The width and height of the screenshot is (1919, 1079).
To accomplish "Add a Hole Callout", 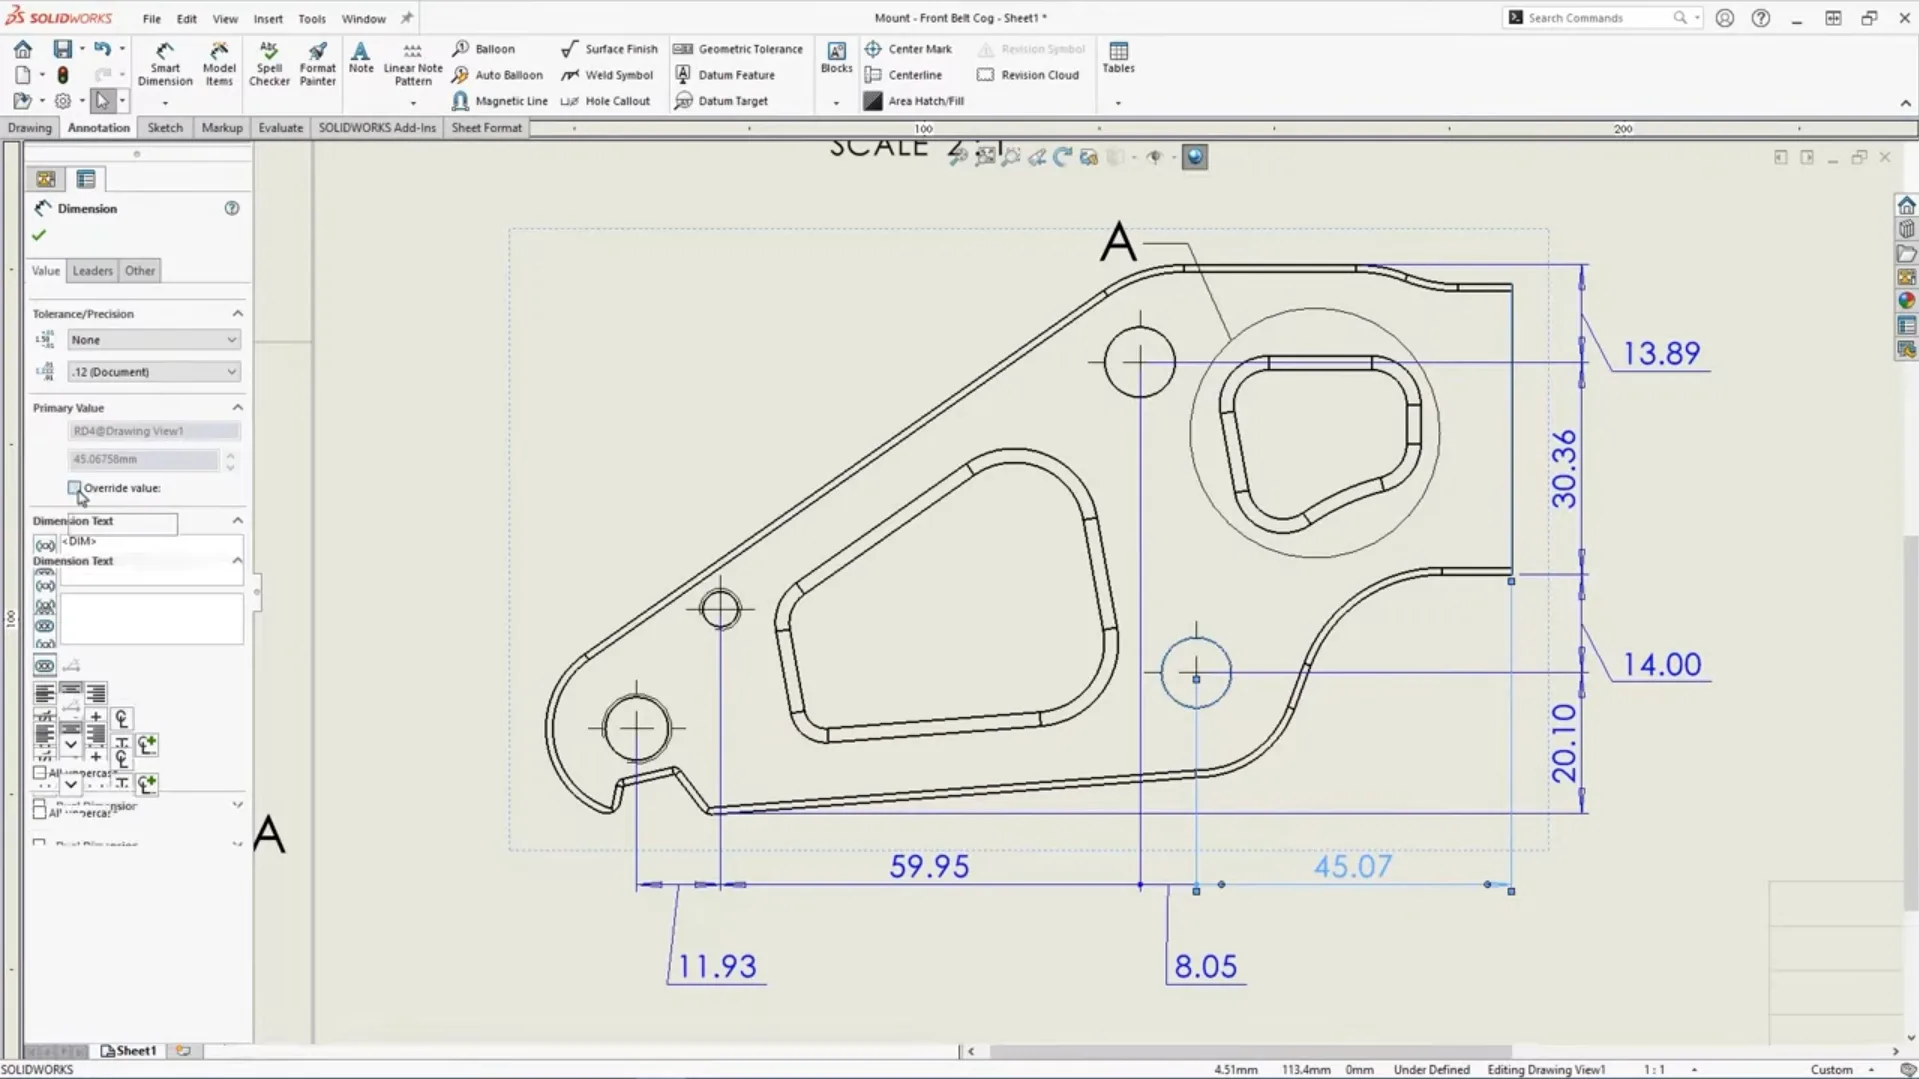I will click(x=605, y=101).
